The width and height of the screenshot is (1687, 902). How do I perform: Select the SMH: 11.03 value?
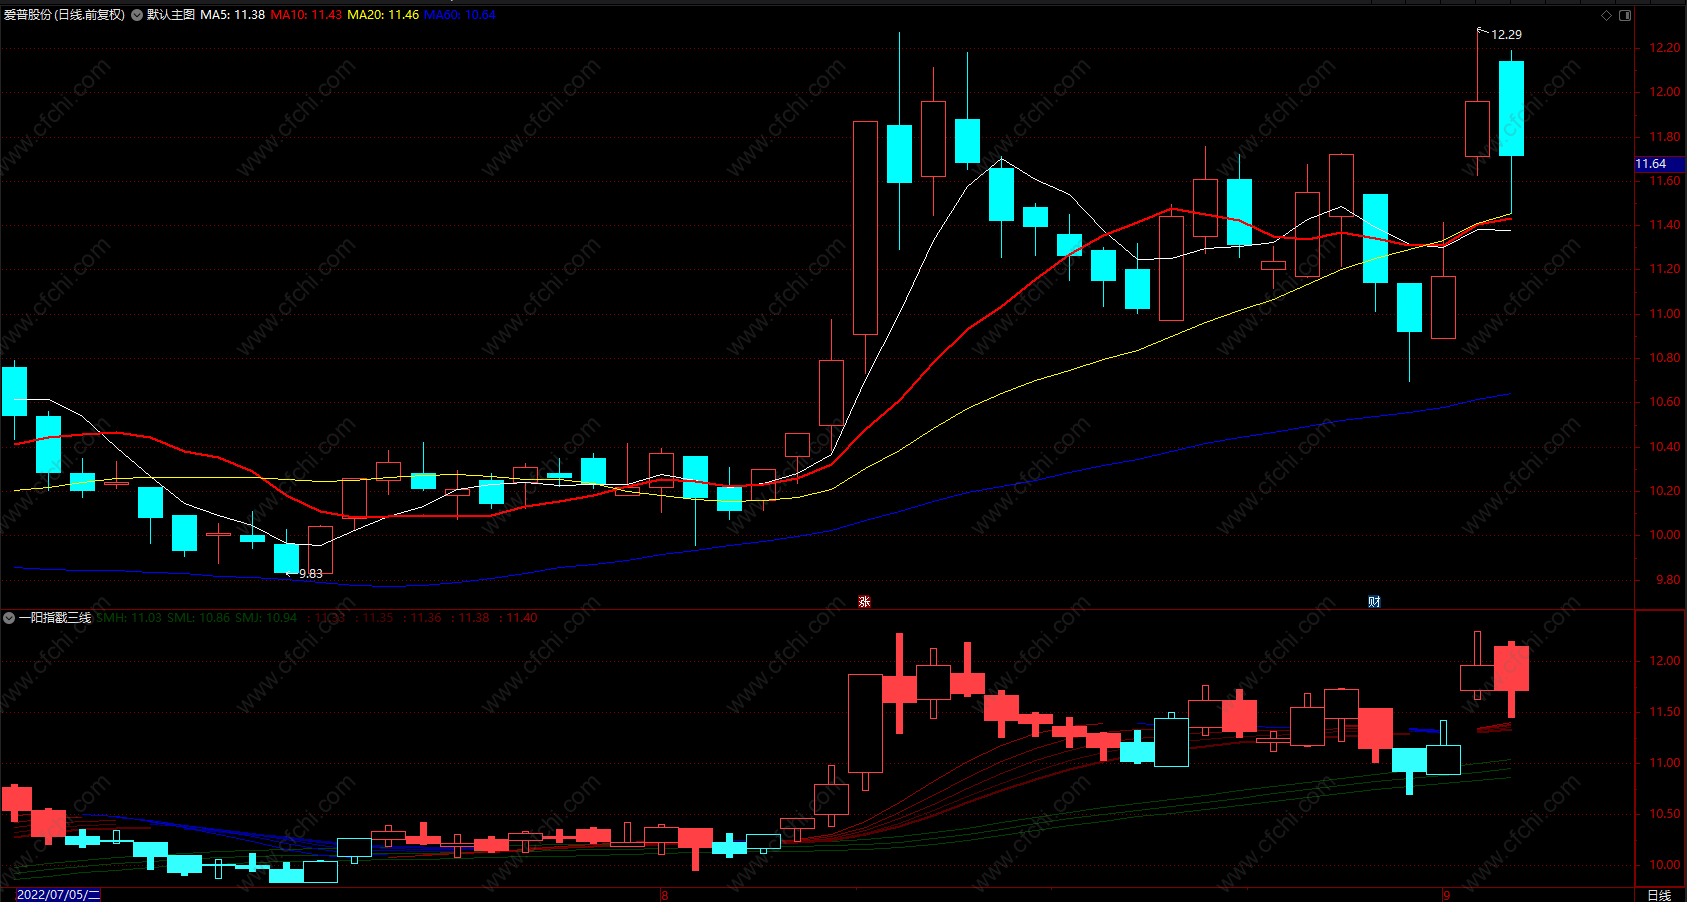pos(129,618)
